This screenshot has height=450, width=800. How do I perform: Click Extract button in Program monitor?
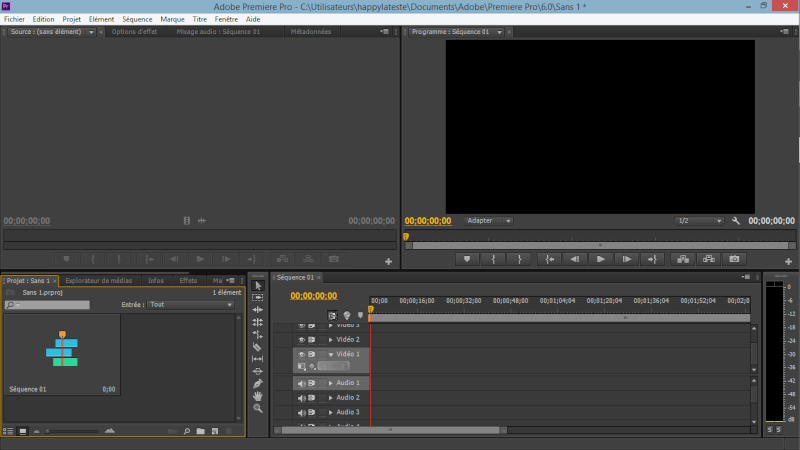tap(709, 259)
